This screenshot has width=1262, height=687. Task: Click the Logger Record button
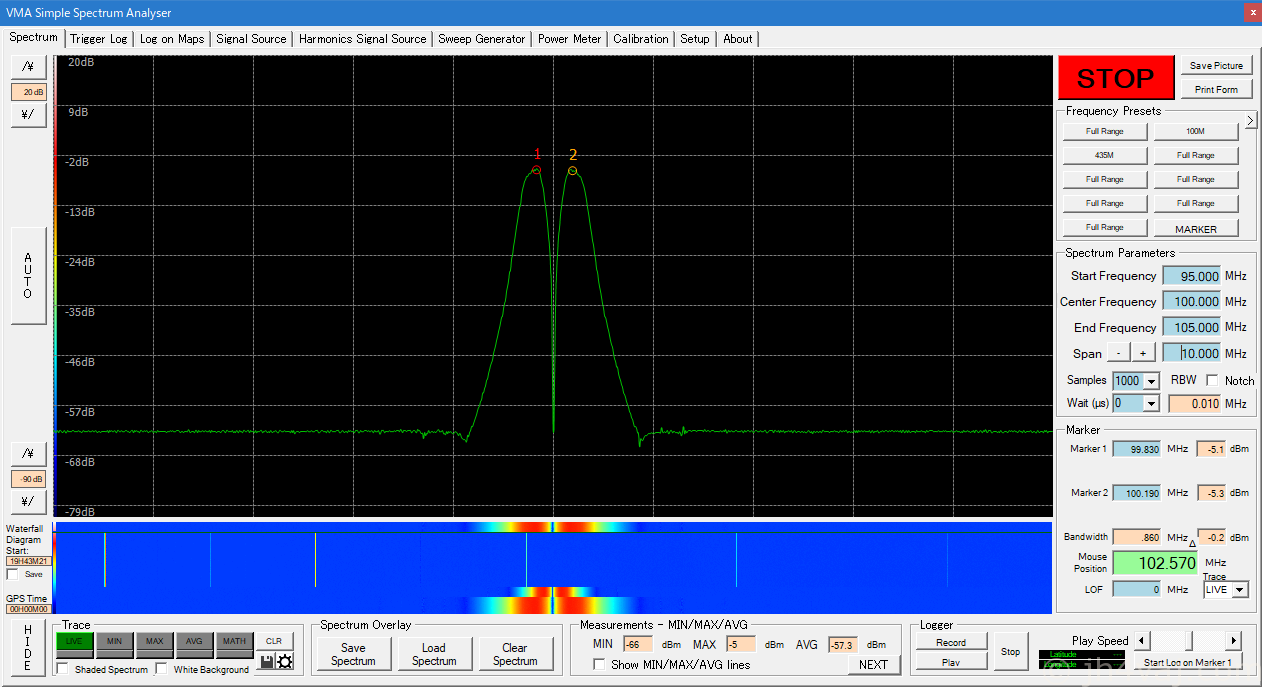[x=950, y=642]
